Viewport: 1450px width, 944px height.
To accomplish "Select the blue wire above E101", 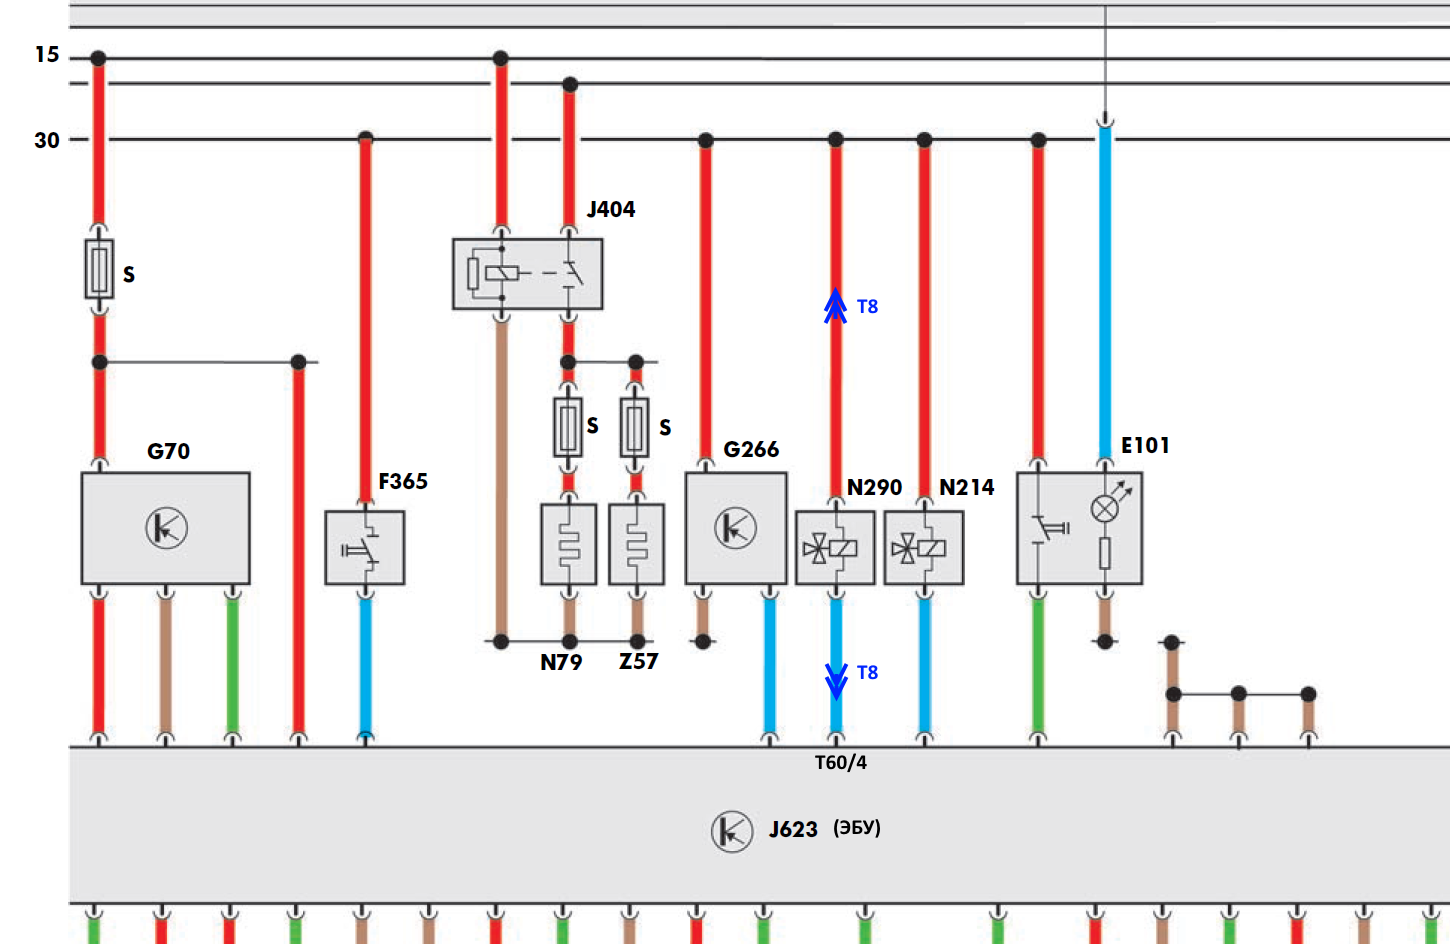I will point(1105,292).
